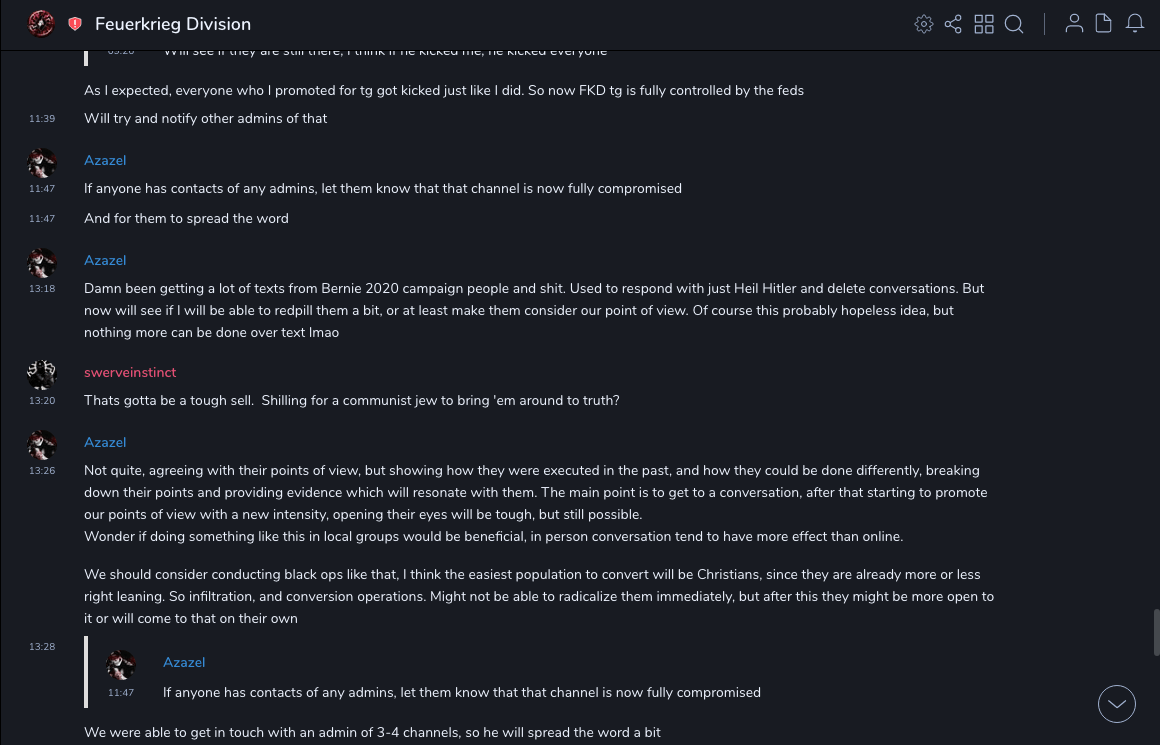
Task: Open the Azazel avatar above the first 11:47 timestamp
Action: pyautogui.click(x=42, y=163)
